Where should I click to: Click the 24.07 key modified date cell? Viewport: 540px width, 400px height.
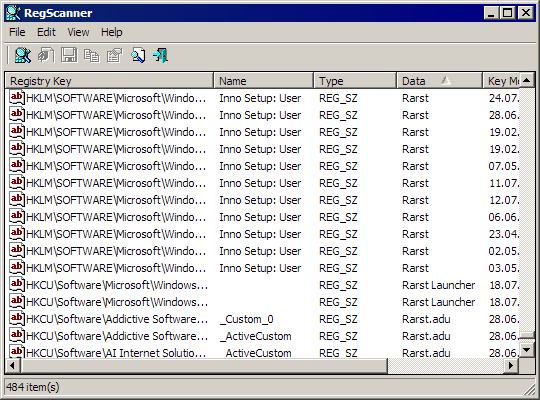click(503, 98)
